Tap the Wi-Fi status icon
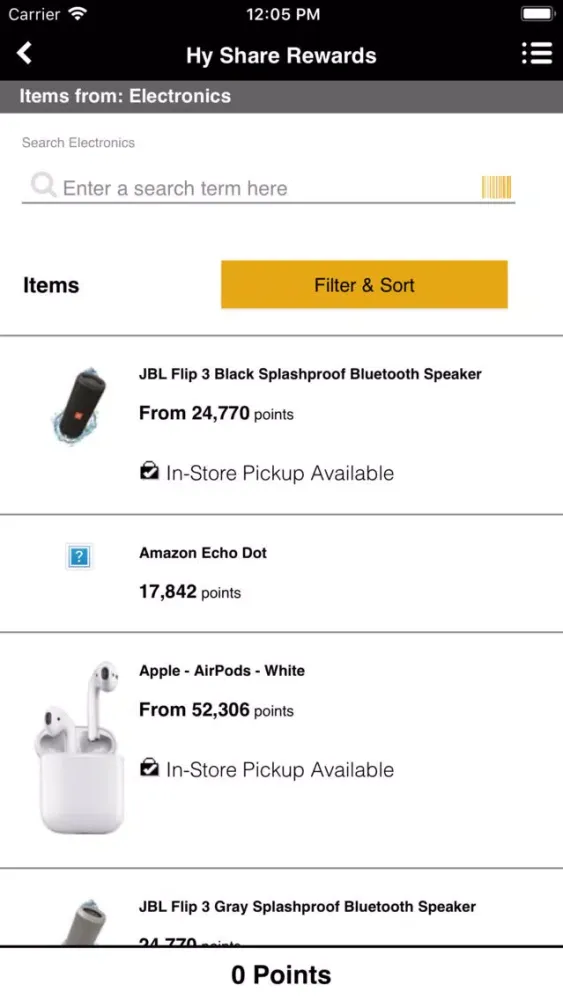Screen dimensions: 563x1000 77,14
